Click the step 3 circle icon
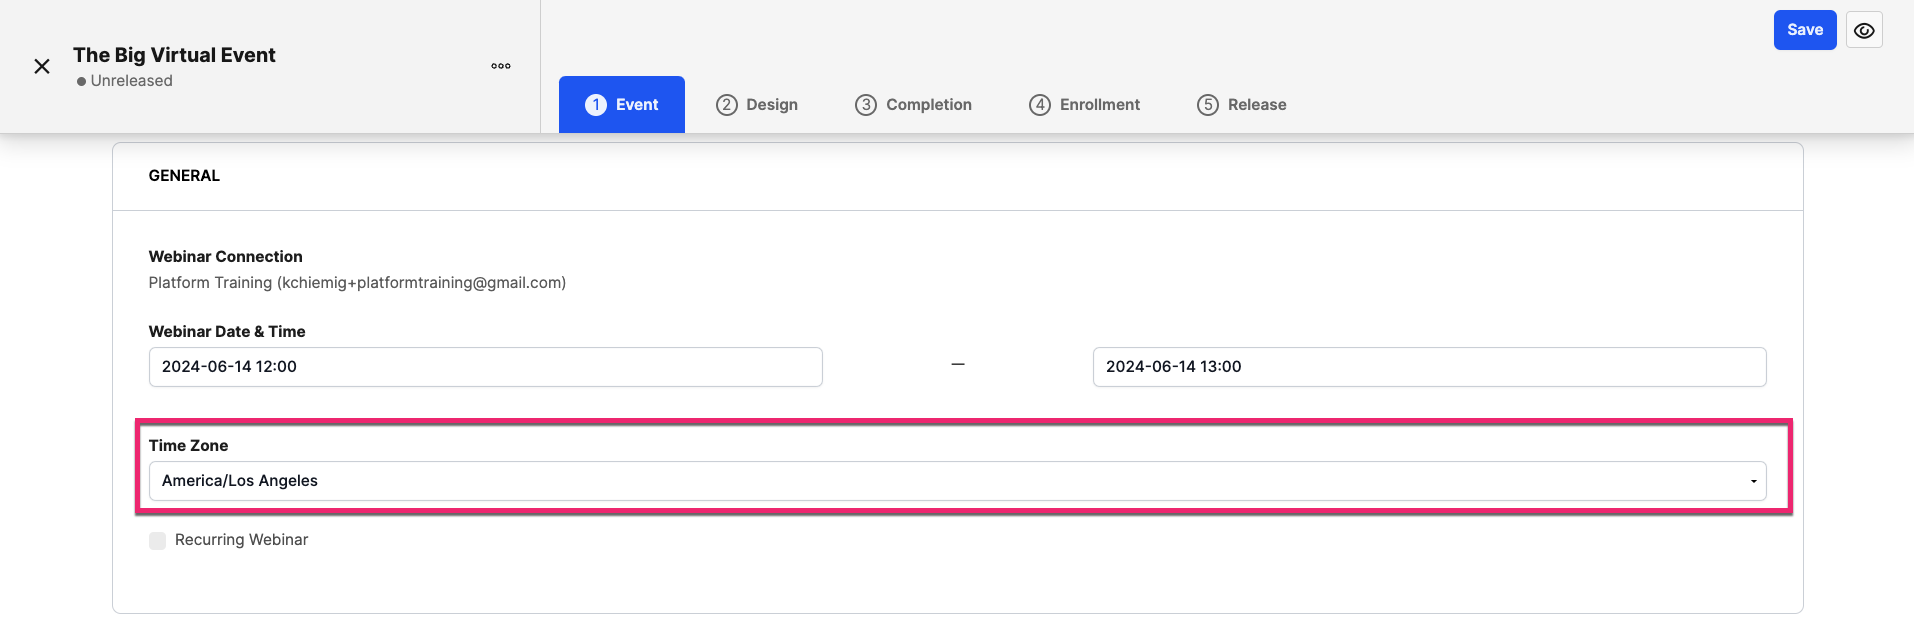The height and width of the screenshot is (639, 1914). 866,105
